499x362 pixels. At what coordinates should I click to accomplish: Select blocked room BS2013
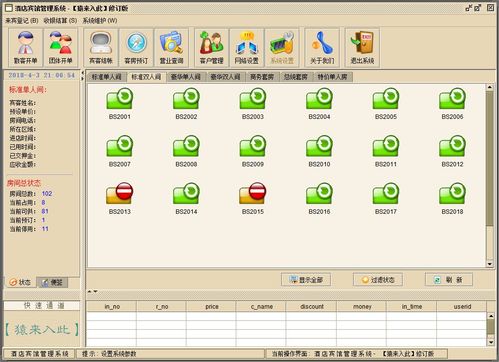(120, 198)
